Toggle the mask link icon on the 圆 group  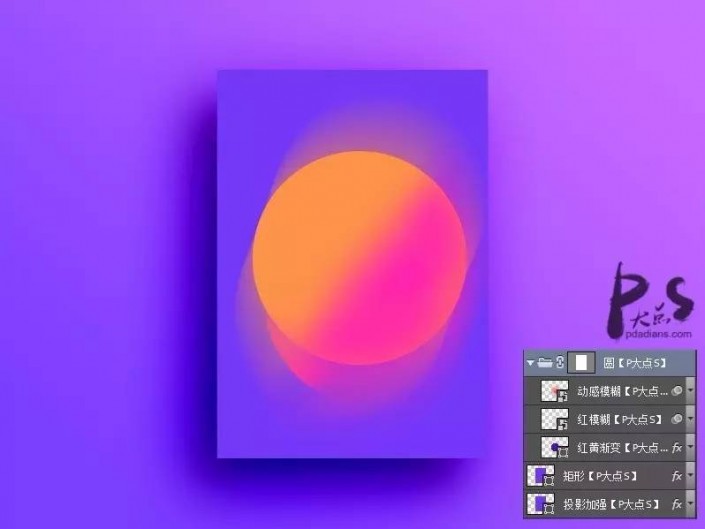coord(560,362)
